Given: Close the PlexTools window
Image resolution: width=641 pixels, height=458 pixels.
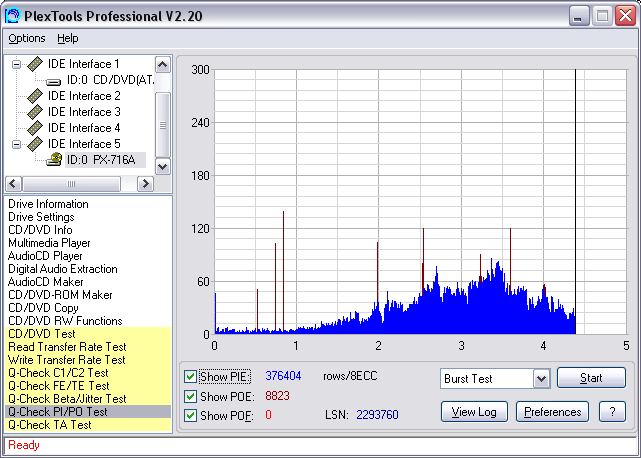Looking at the screenshot, I should (625, 16).
